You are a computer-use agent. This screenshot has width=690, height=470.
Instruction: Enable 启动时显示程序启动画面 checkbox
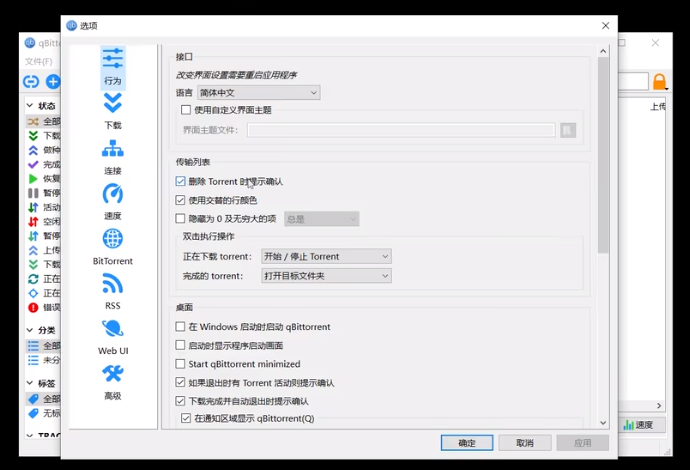(x=180, y=345)
